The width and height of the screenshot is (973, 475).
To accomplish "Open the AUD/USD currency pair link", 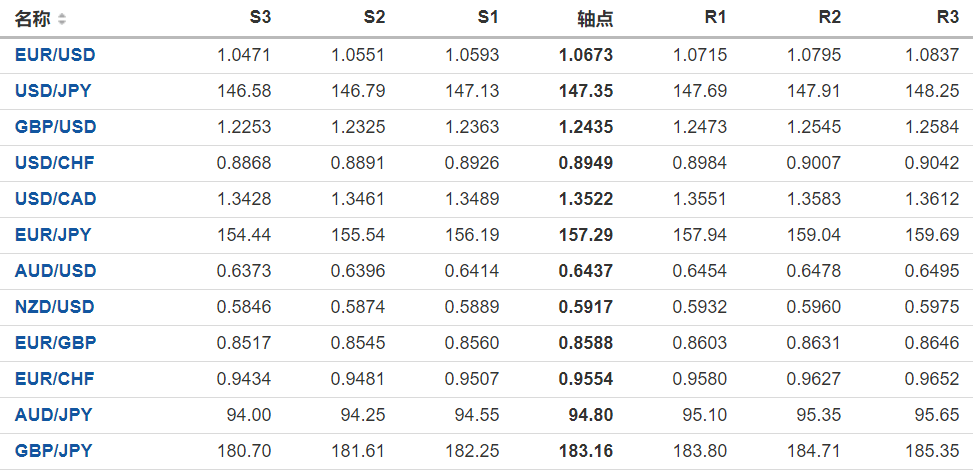I will [x=55, y=271].
